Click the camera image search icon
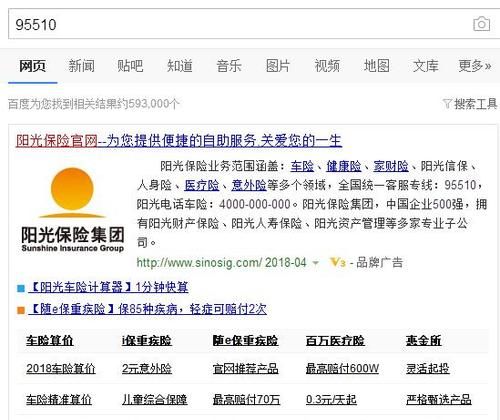The width and height of the screenshot is (500, 420). pos(481,24)
